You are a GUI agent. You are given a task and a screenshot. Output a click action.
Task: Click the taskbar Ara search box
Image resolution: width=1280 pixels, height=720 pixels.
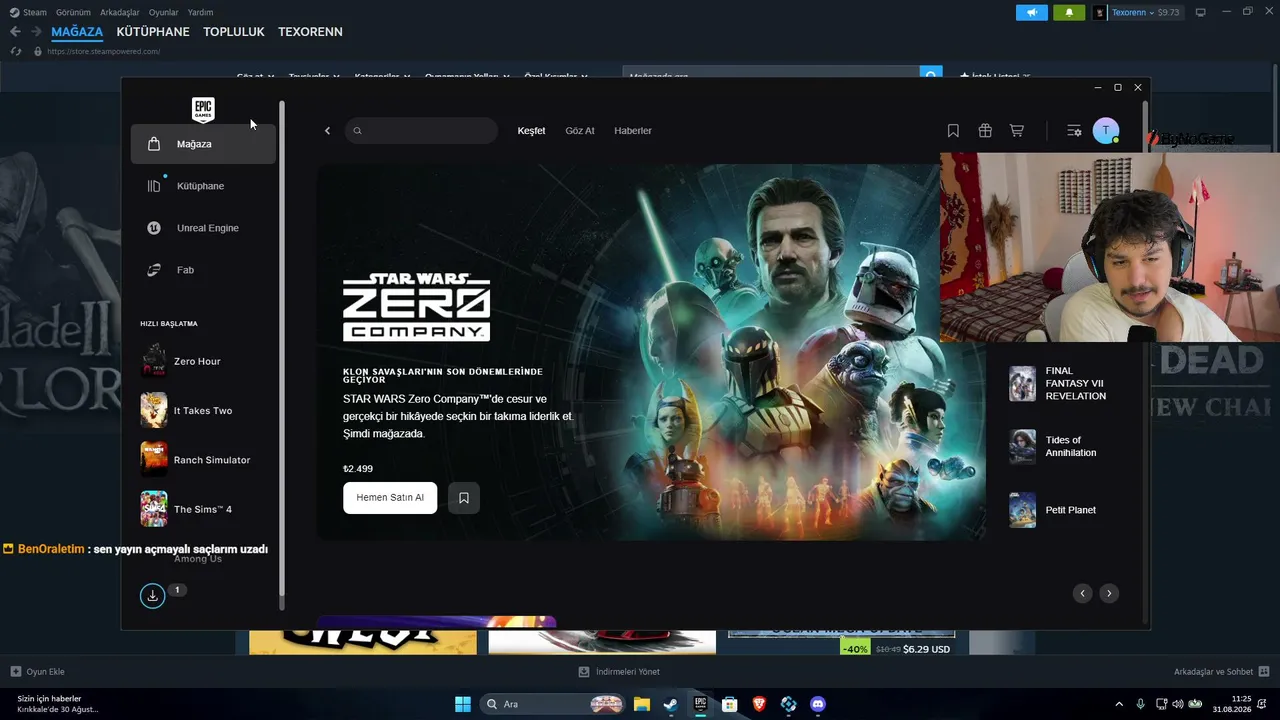(553, 704)
